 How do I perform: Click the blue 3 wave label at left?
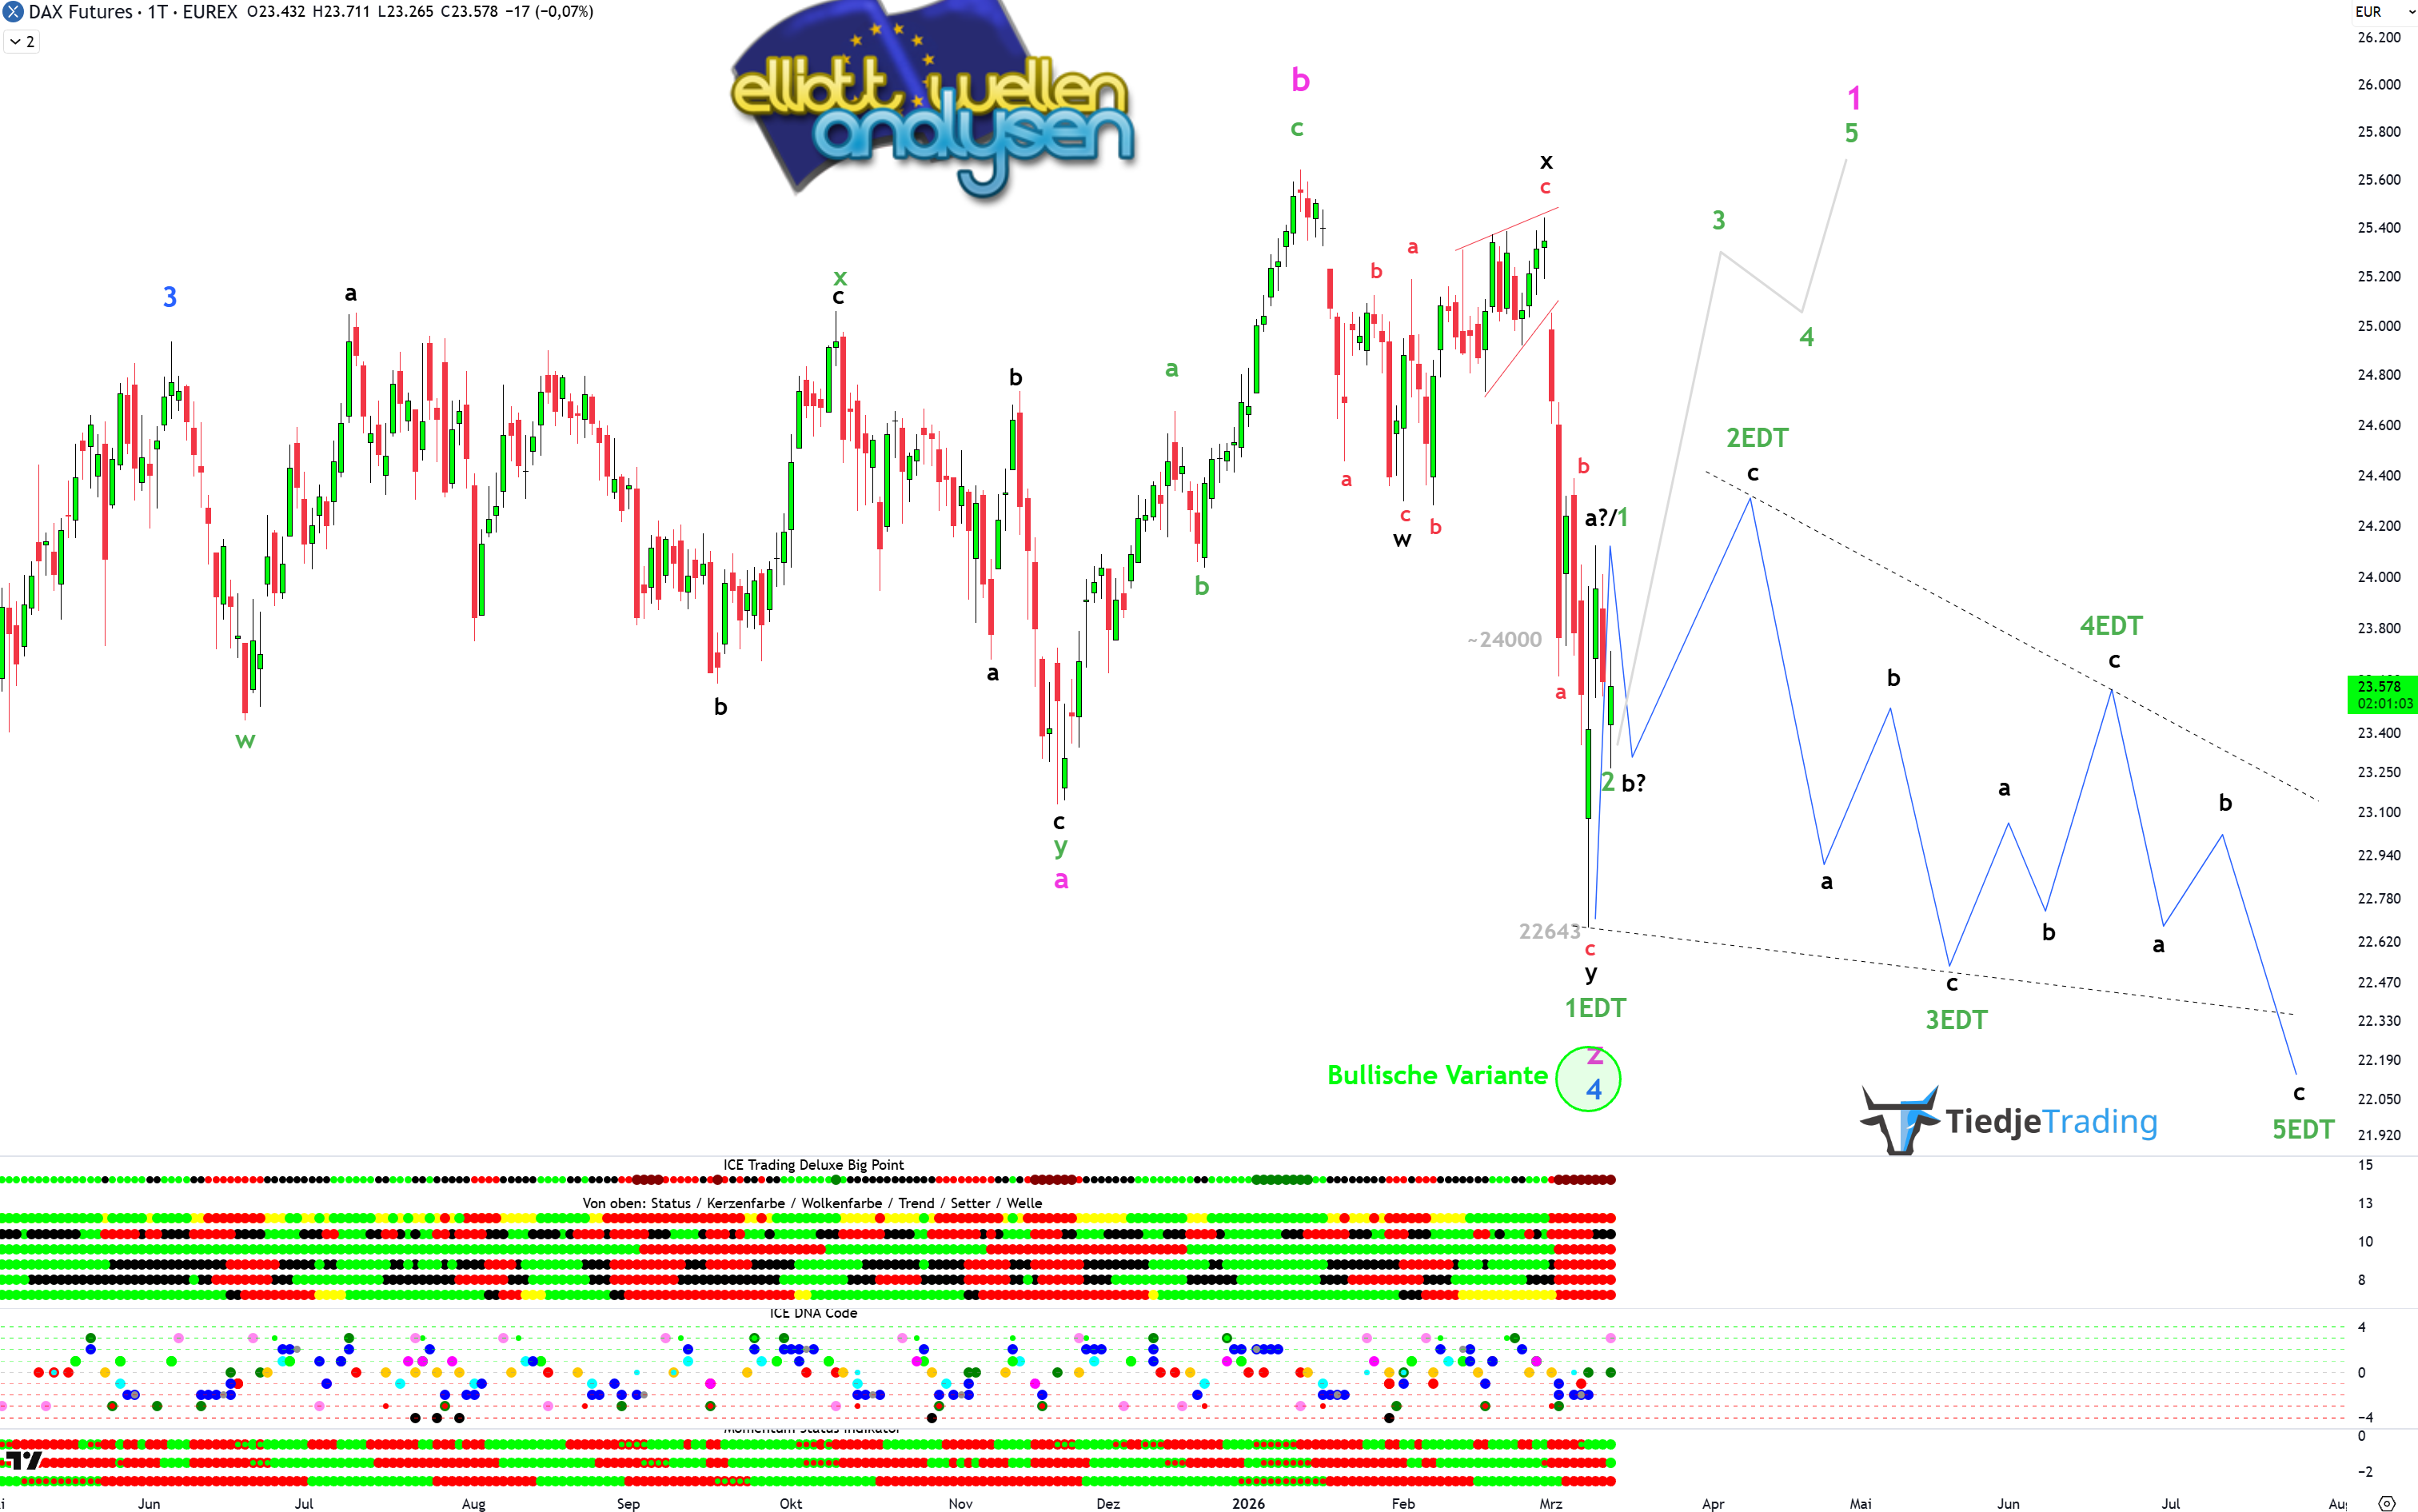(x=170, y=297)
